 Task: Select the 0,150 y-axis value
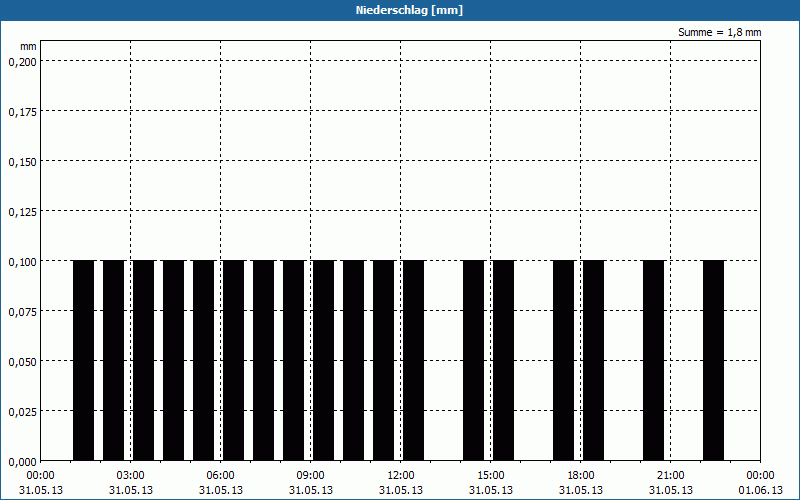tap(22, 162)
